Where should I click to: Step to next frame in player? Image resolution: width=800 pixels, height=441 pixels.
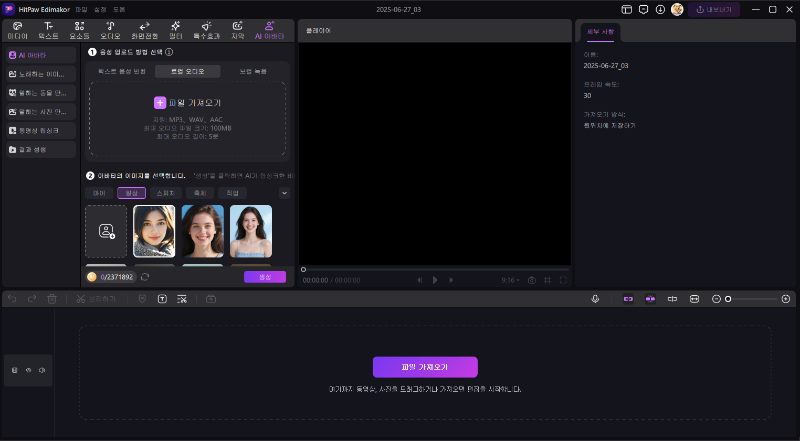451,280
